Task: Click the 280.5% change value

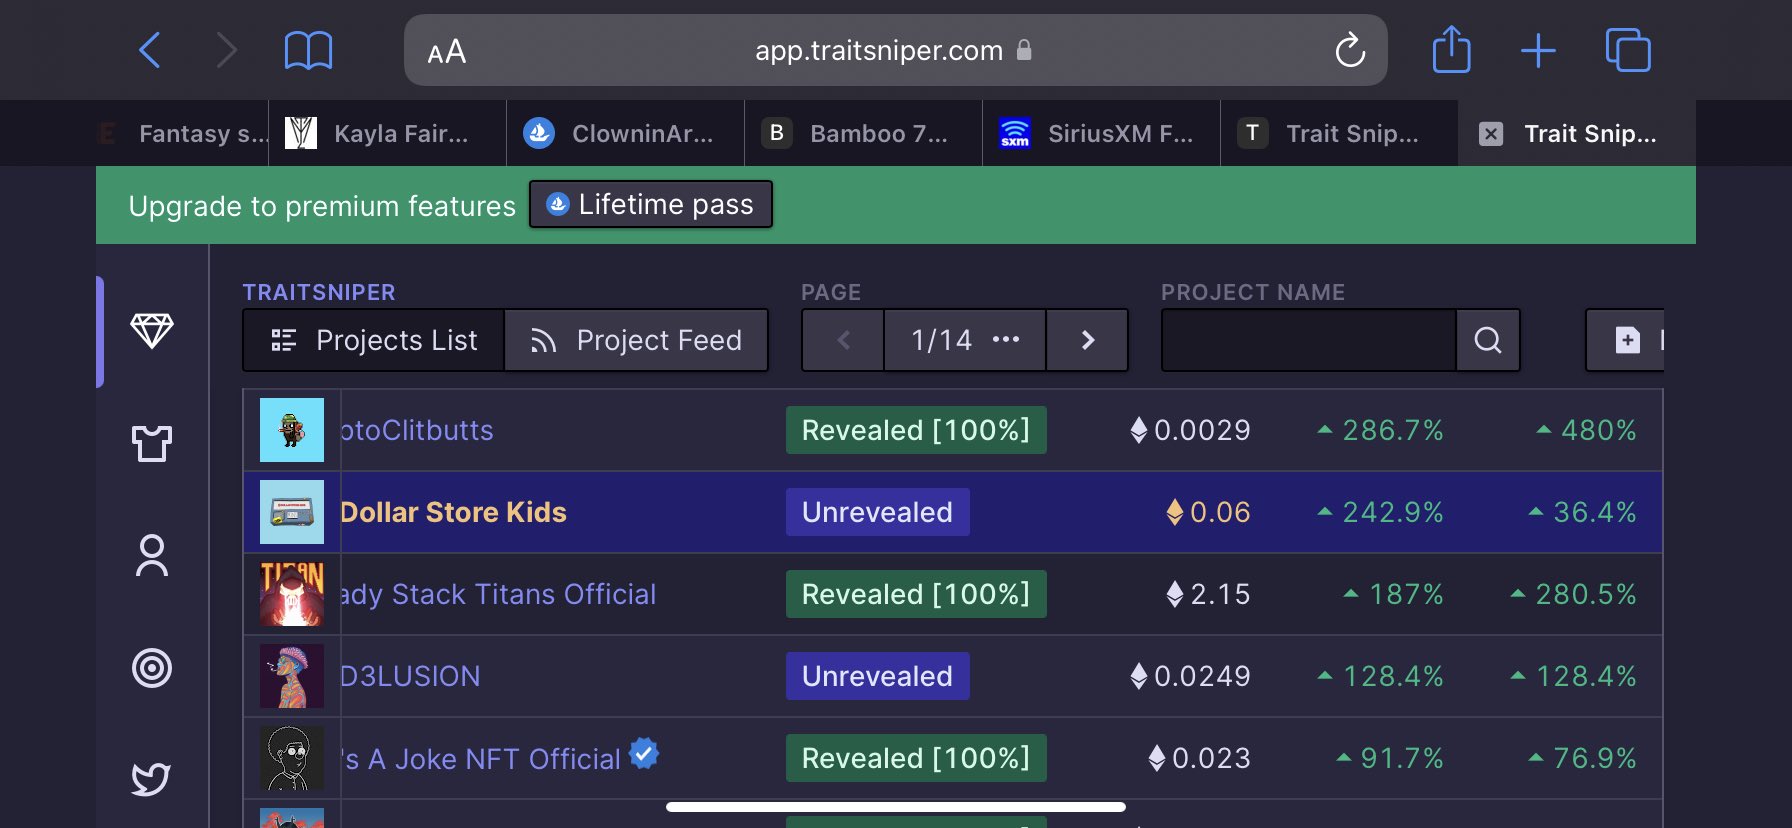Action: (x=1586, y=594)
